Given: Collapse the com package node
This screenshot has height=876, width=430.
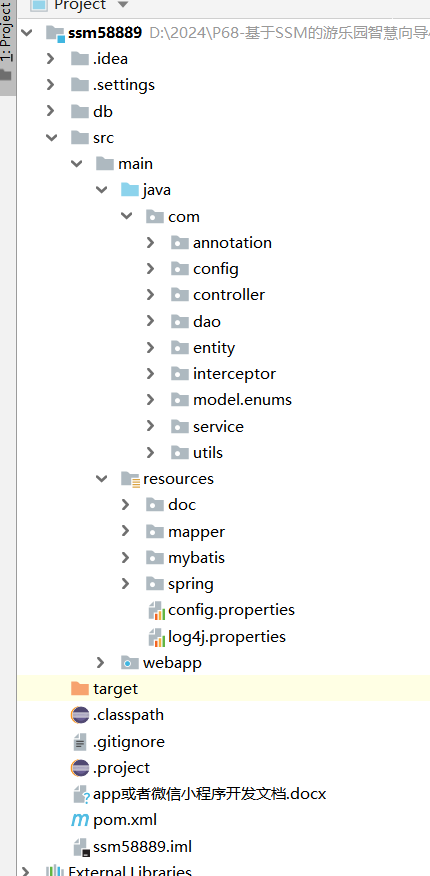Looking at the screenshot, I should (127, 216).
